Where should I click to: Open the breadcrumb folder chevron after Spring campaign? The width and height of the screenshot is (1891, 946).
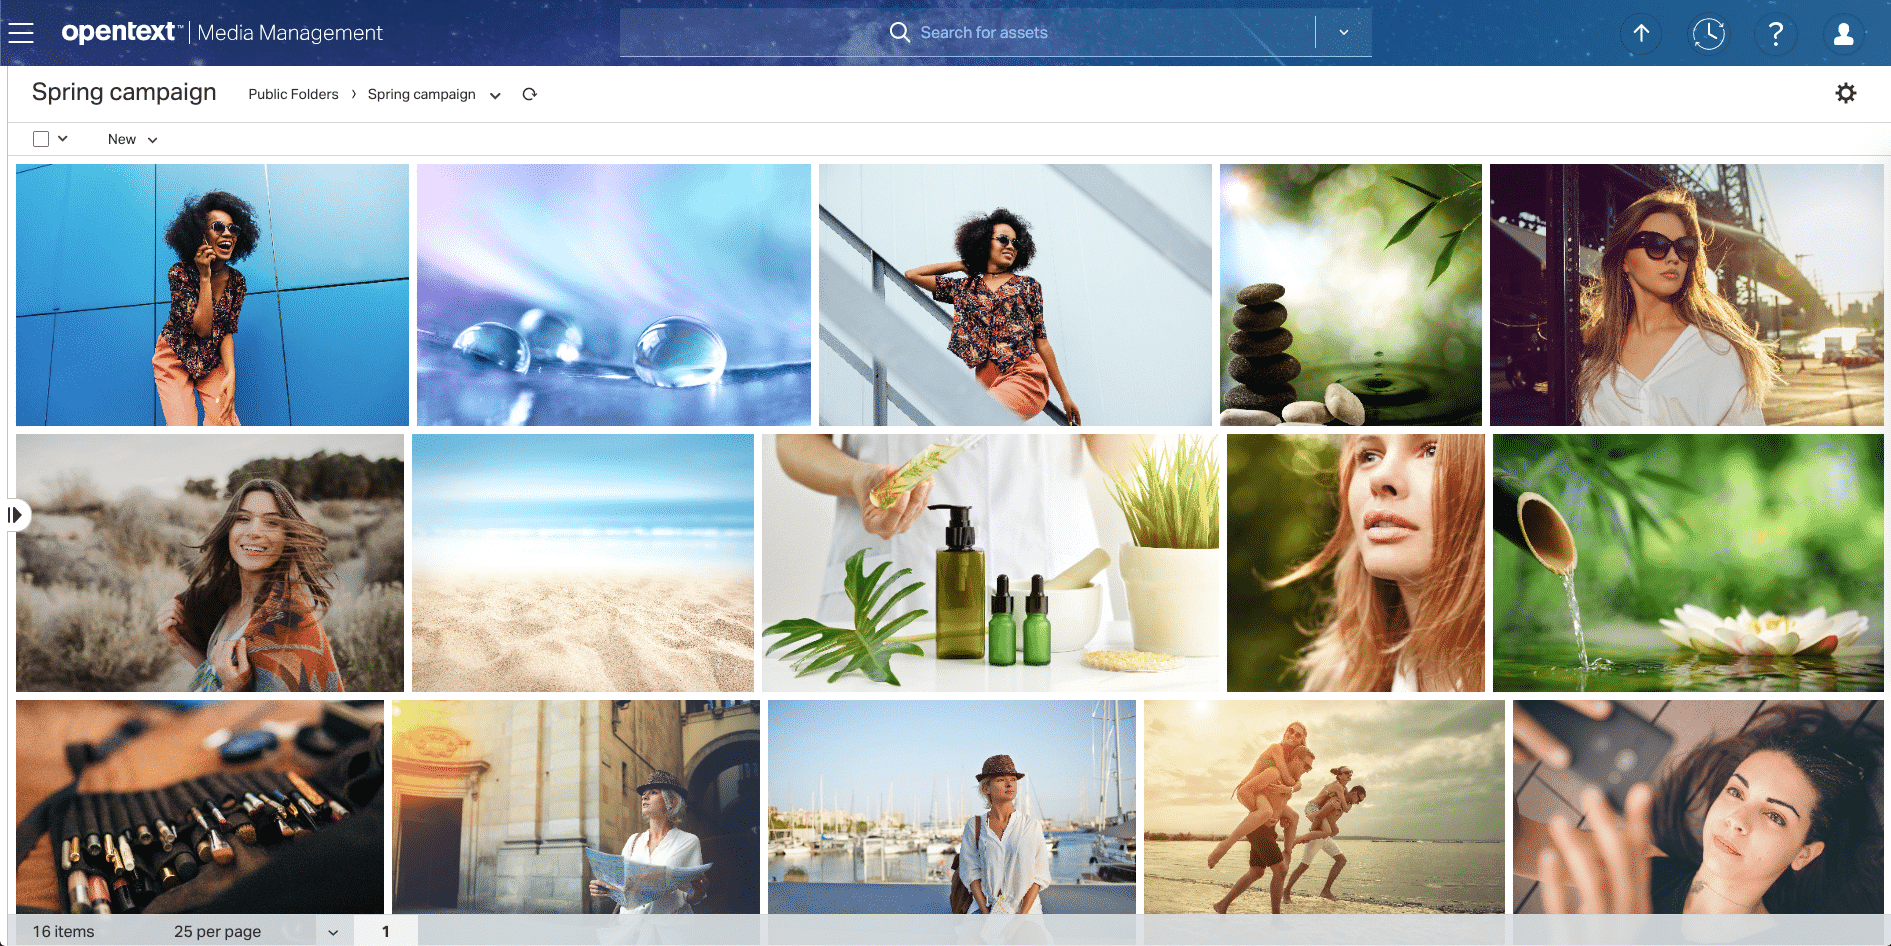495,95
